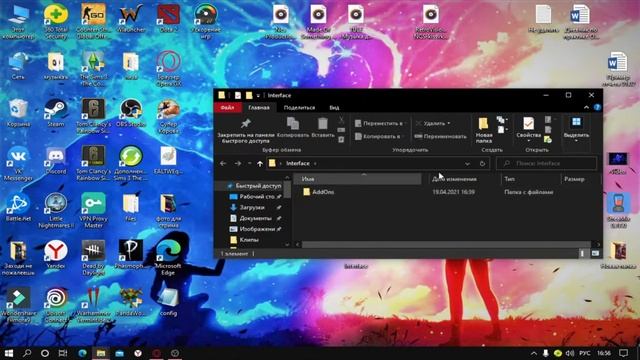Open Загрузки in the navigation pane

tap(255, 207)
